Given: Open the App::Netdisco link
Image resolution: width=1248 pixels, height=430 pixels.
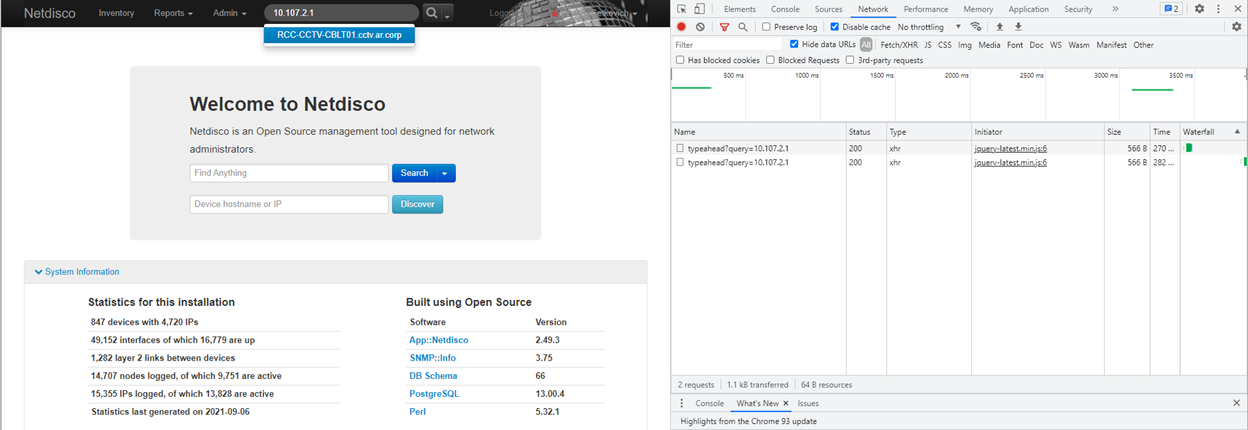Looking at the screenshot, I should tap(439, 340).
